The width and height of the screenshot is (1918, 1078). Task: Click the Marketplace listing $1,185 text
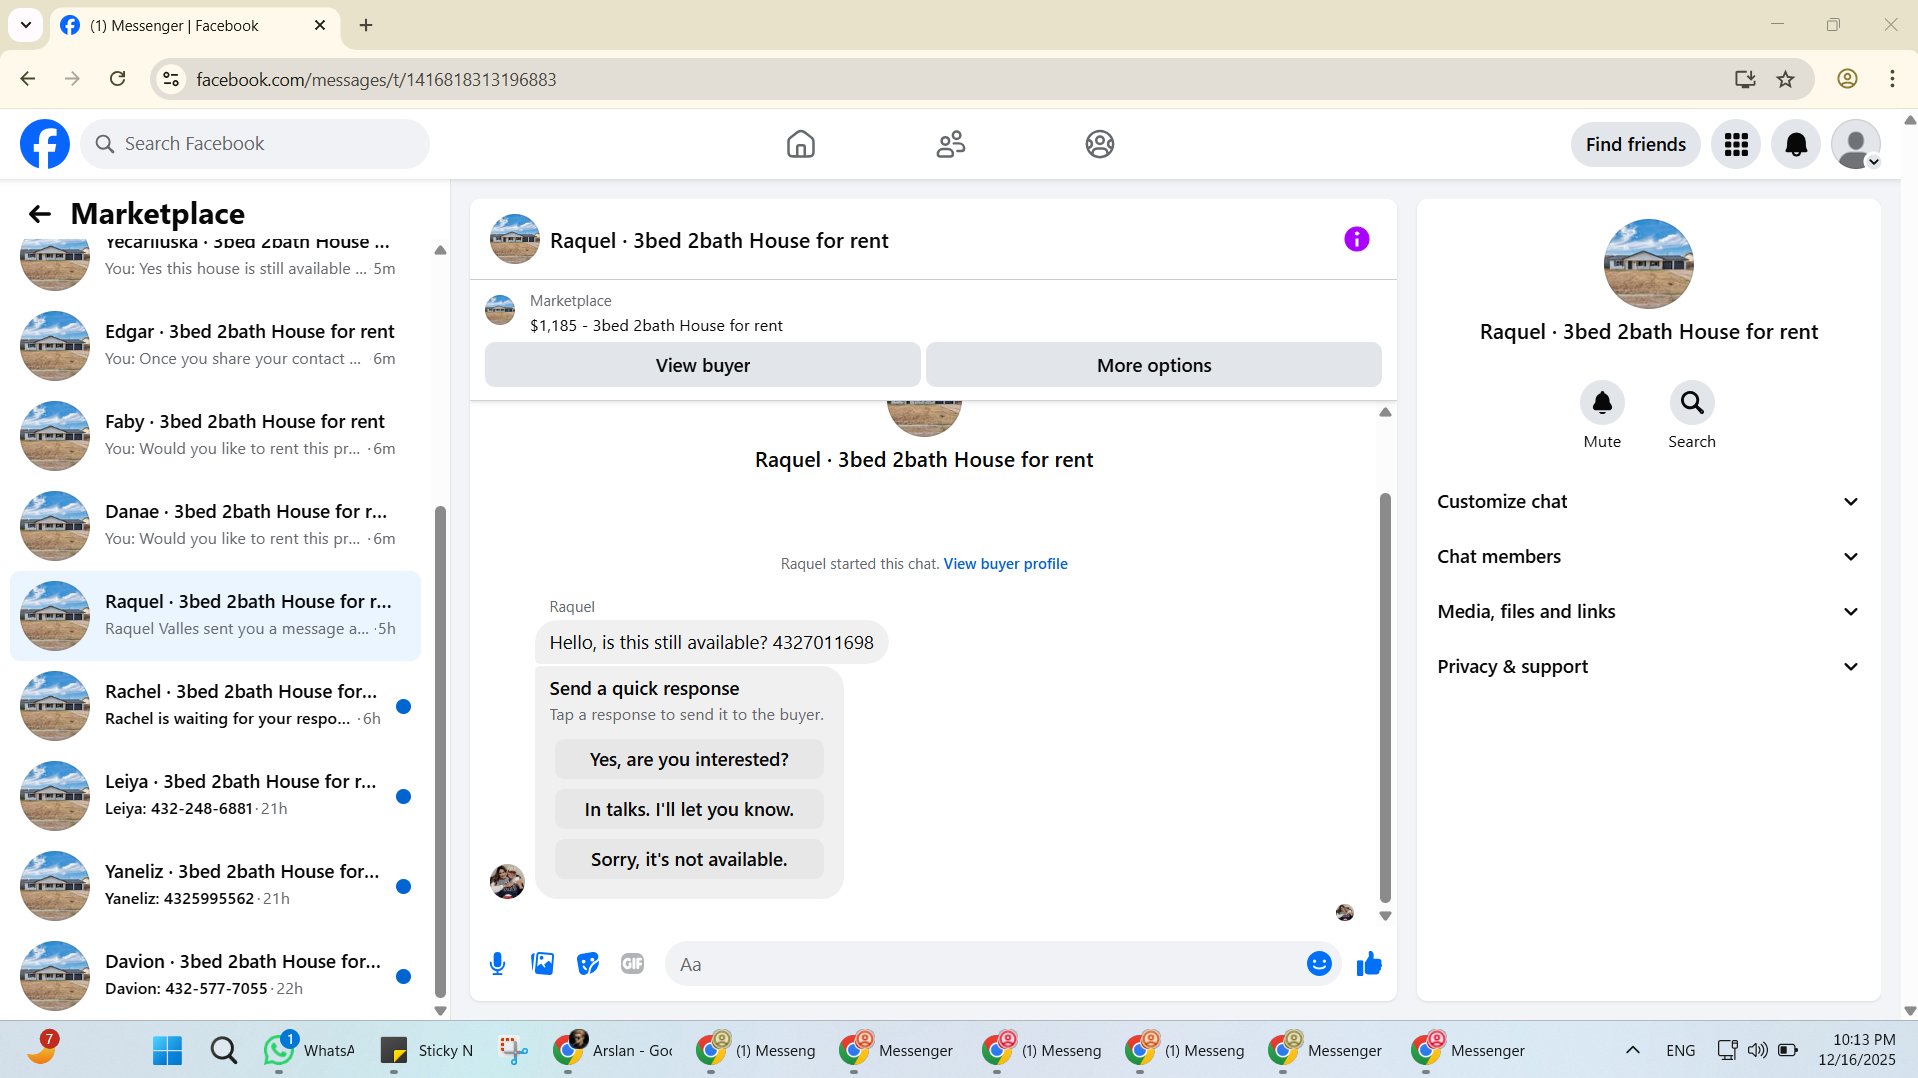[656, 325]
